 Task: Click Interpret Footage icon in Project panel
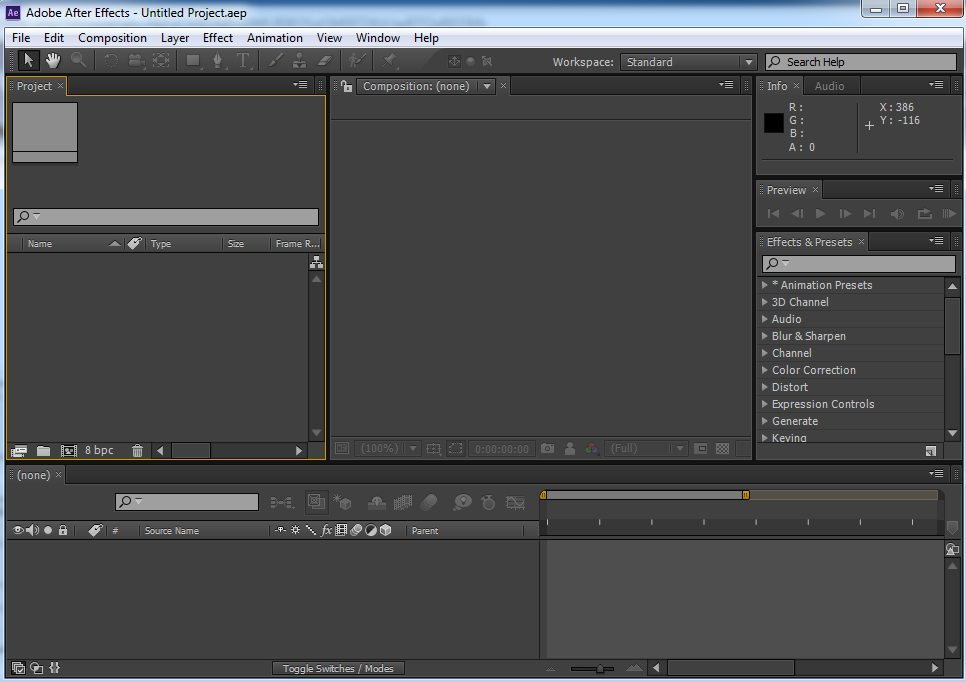[x=19, y=451]
